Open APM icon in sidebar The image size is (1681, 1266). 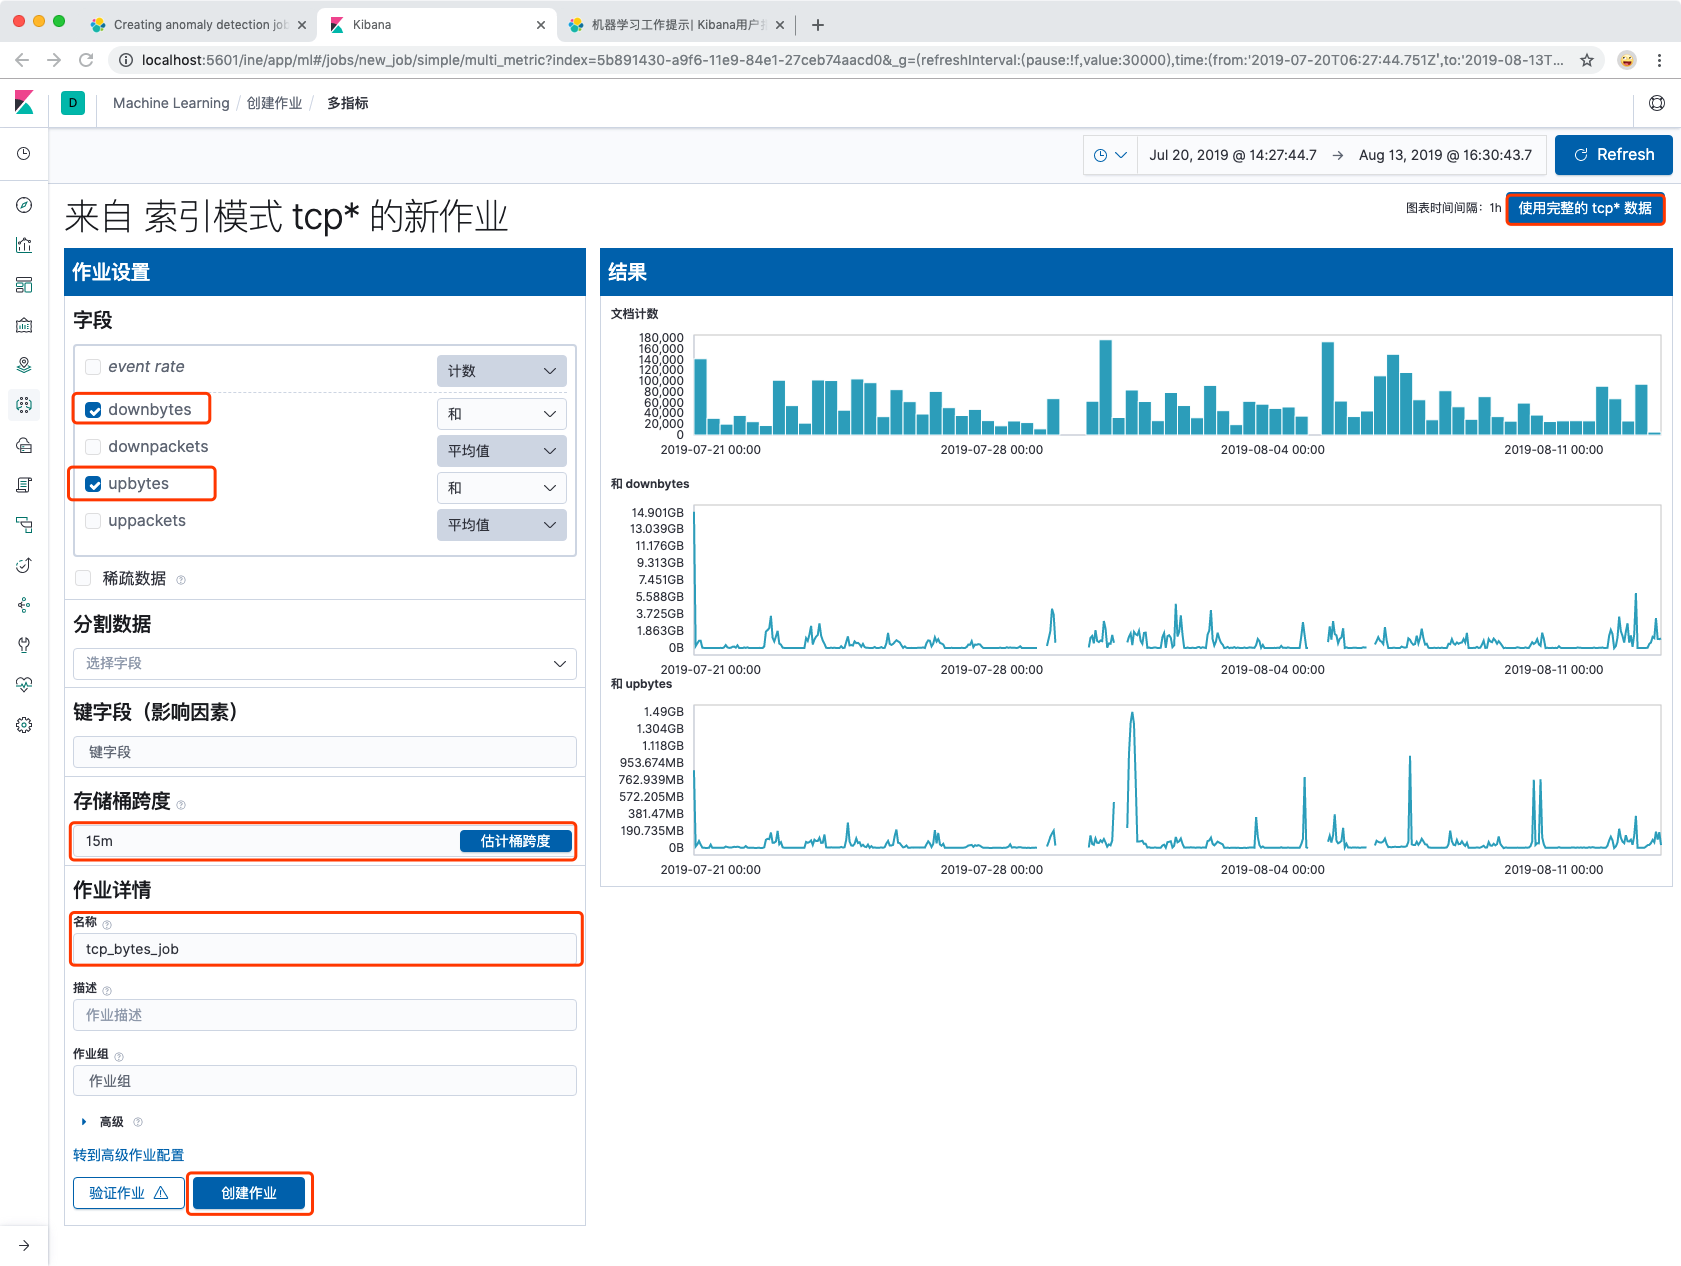24,525
